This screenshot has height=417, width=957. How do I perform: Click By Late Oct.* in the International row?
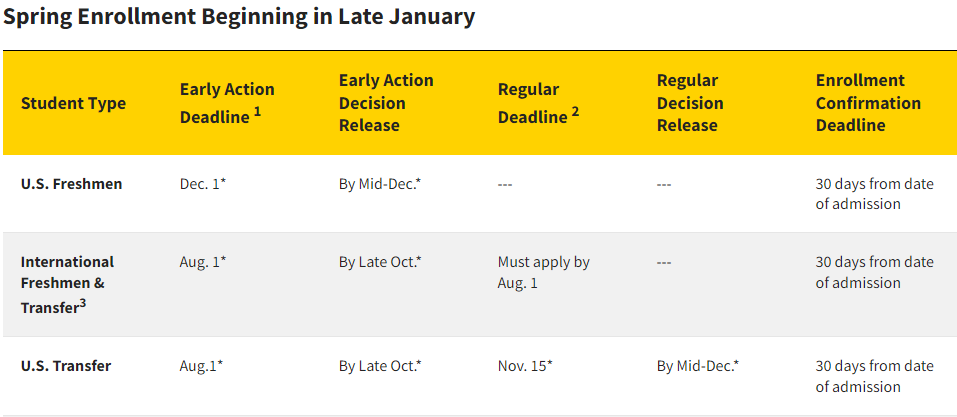tap(380, 262)
